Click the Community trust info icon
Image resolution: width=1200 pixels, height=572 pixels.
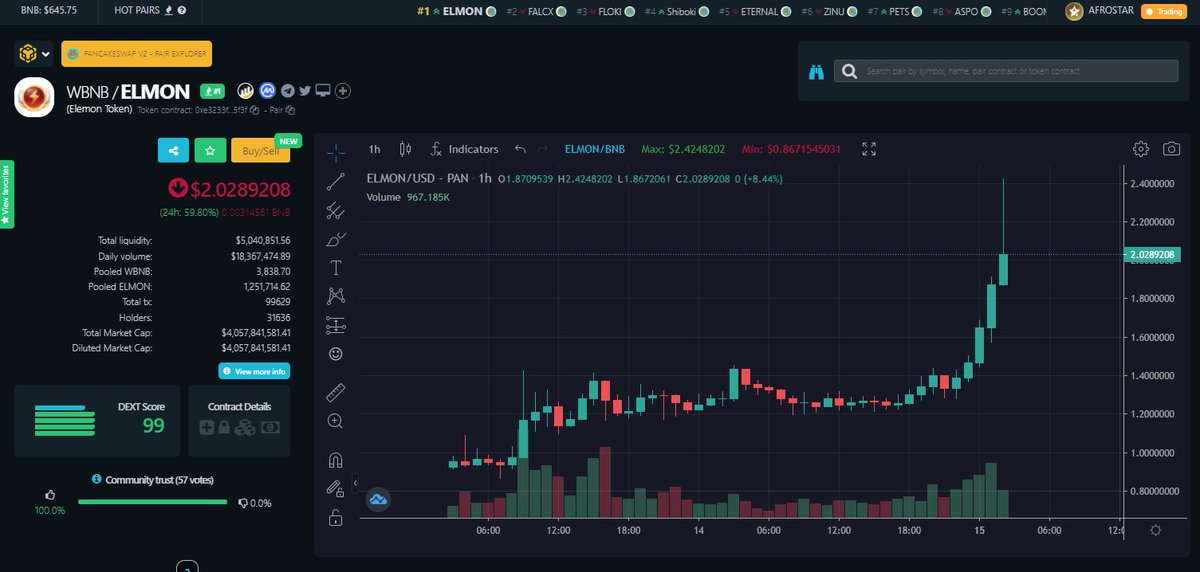(x=96, y=479)
